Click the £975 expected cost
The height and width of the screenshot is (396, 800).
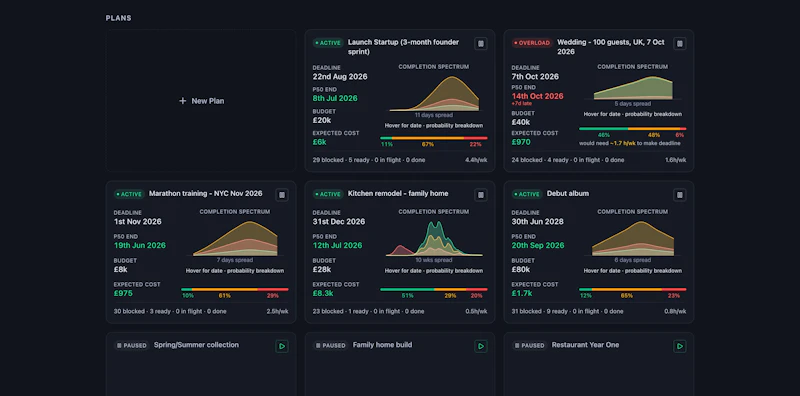pos(123,293)
